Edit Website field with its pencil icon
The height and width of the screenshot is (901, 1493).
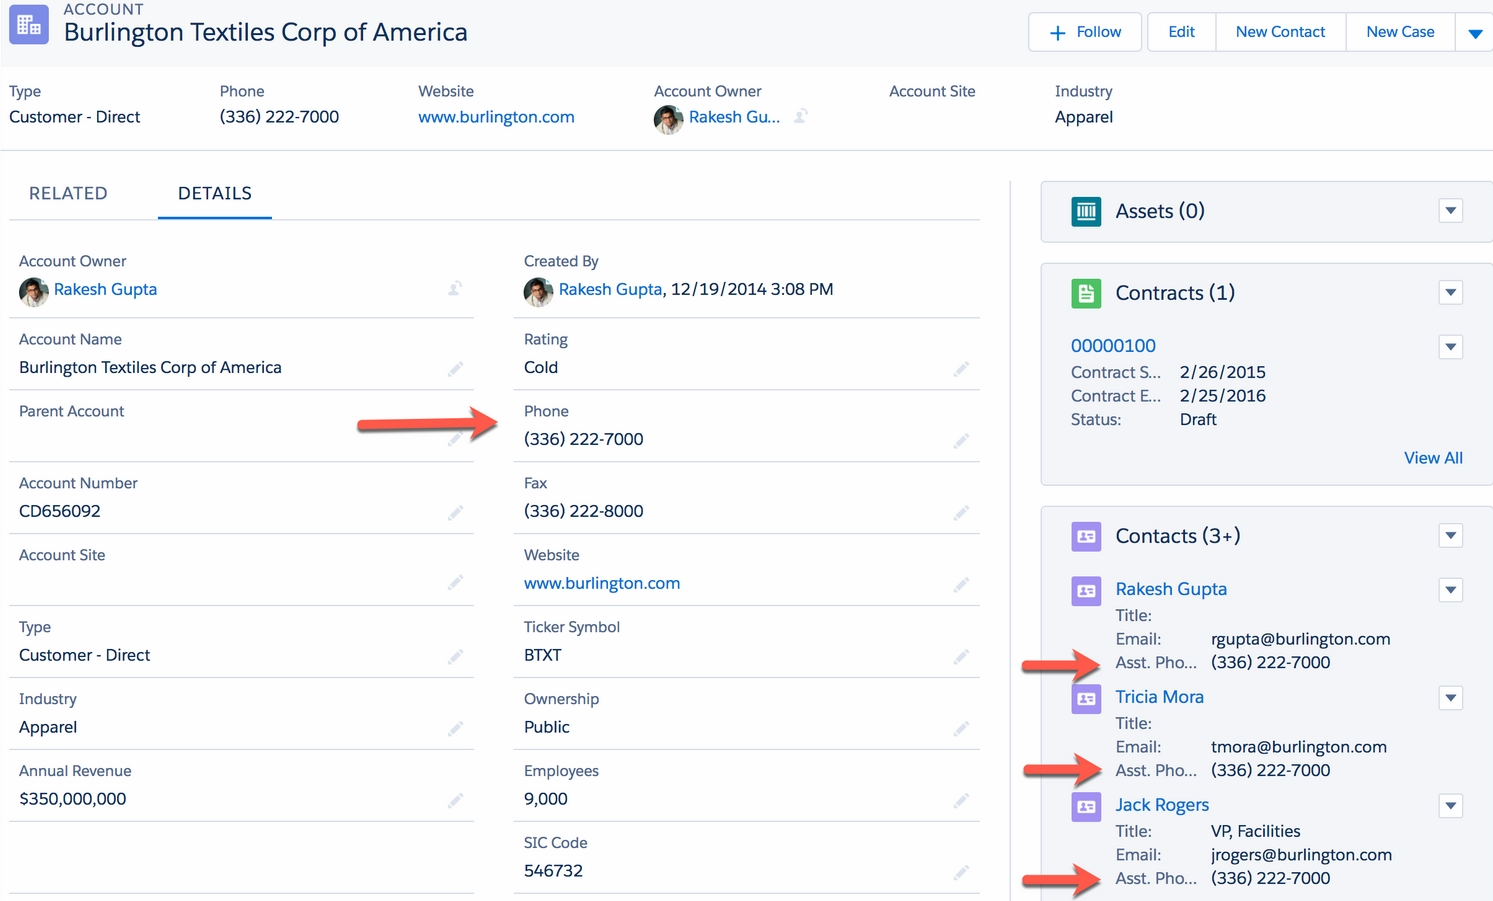click(x=961, y=585)
